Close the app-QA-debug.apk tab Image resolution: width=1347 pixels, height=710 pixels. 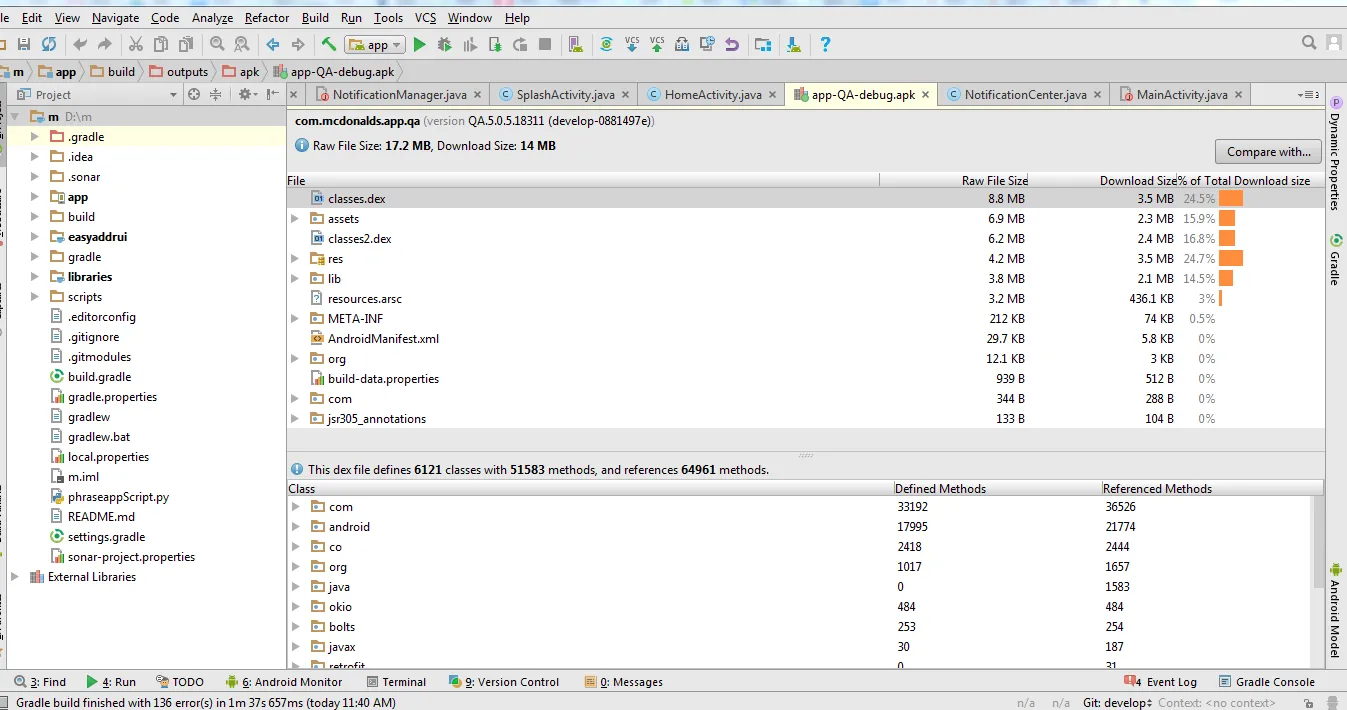(926, 95)
